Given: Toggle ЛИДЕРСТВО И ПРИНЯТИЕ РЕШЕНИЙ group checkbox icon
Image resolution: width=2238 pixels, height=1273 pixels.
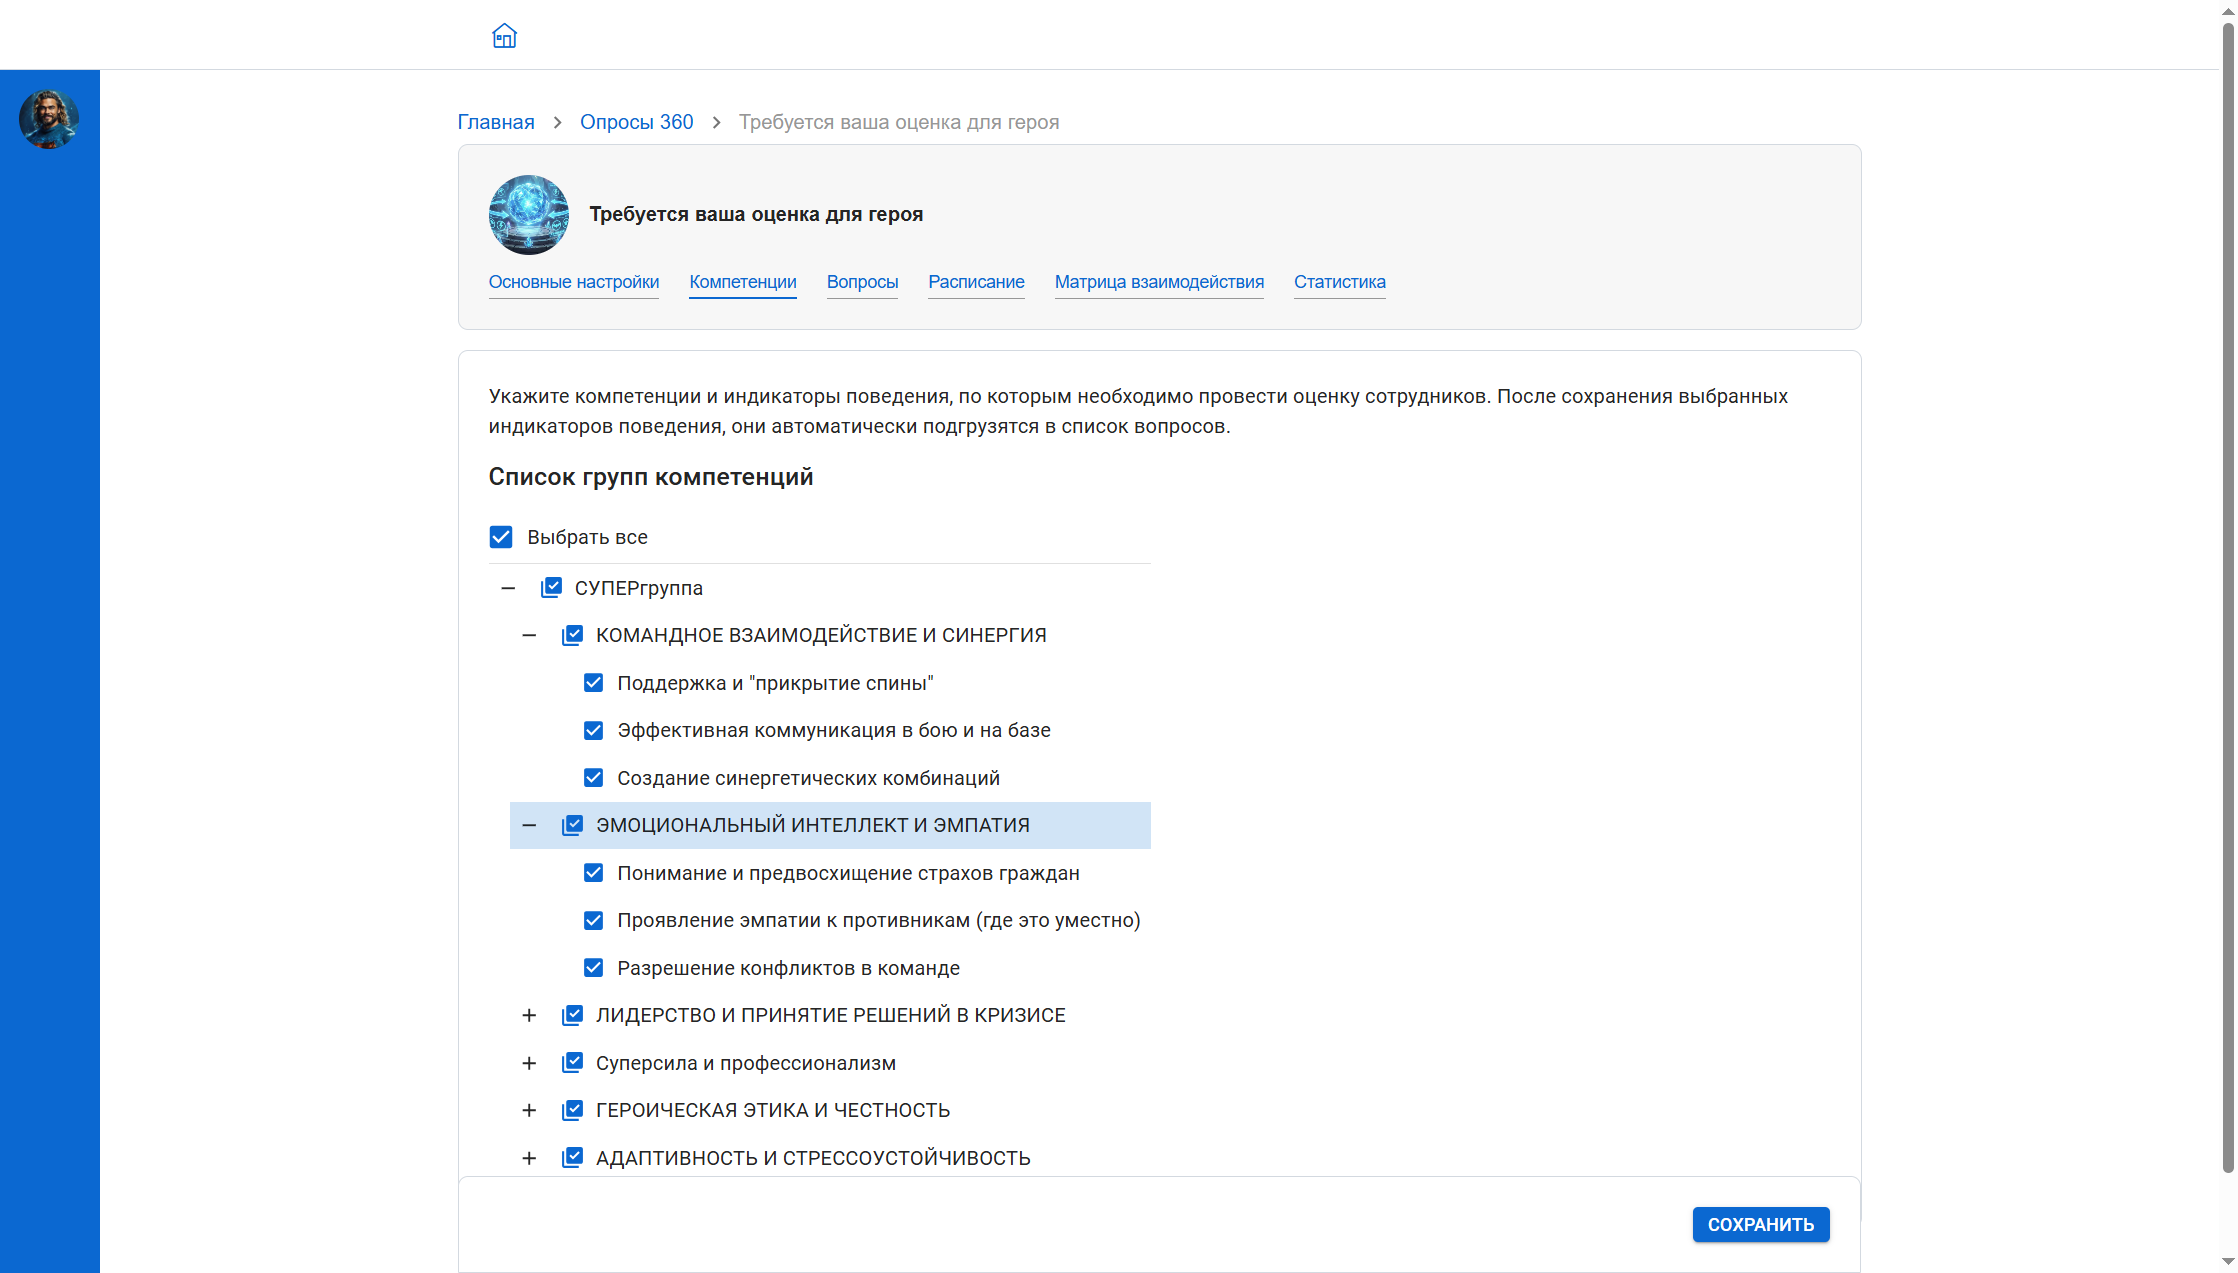Looking at the screenshot, I should click(x=572, y=1015).
